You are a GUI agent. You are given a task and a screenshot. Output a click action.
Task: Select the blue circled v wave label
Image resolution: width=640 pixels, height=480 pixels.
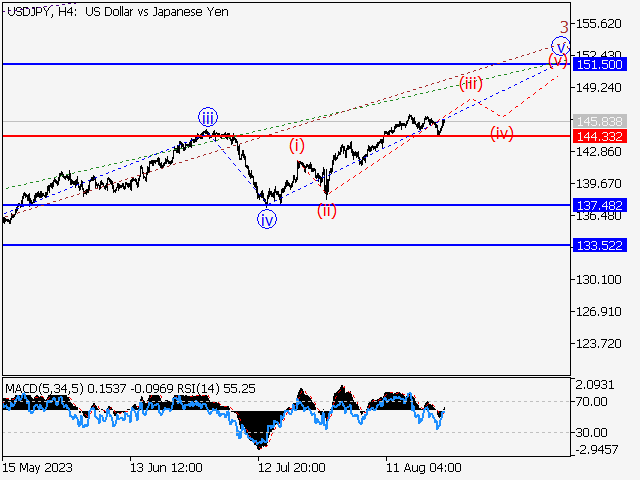point(561,46)
